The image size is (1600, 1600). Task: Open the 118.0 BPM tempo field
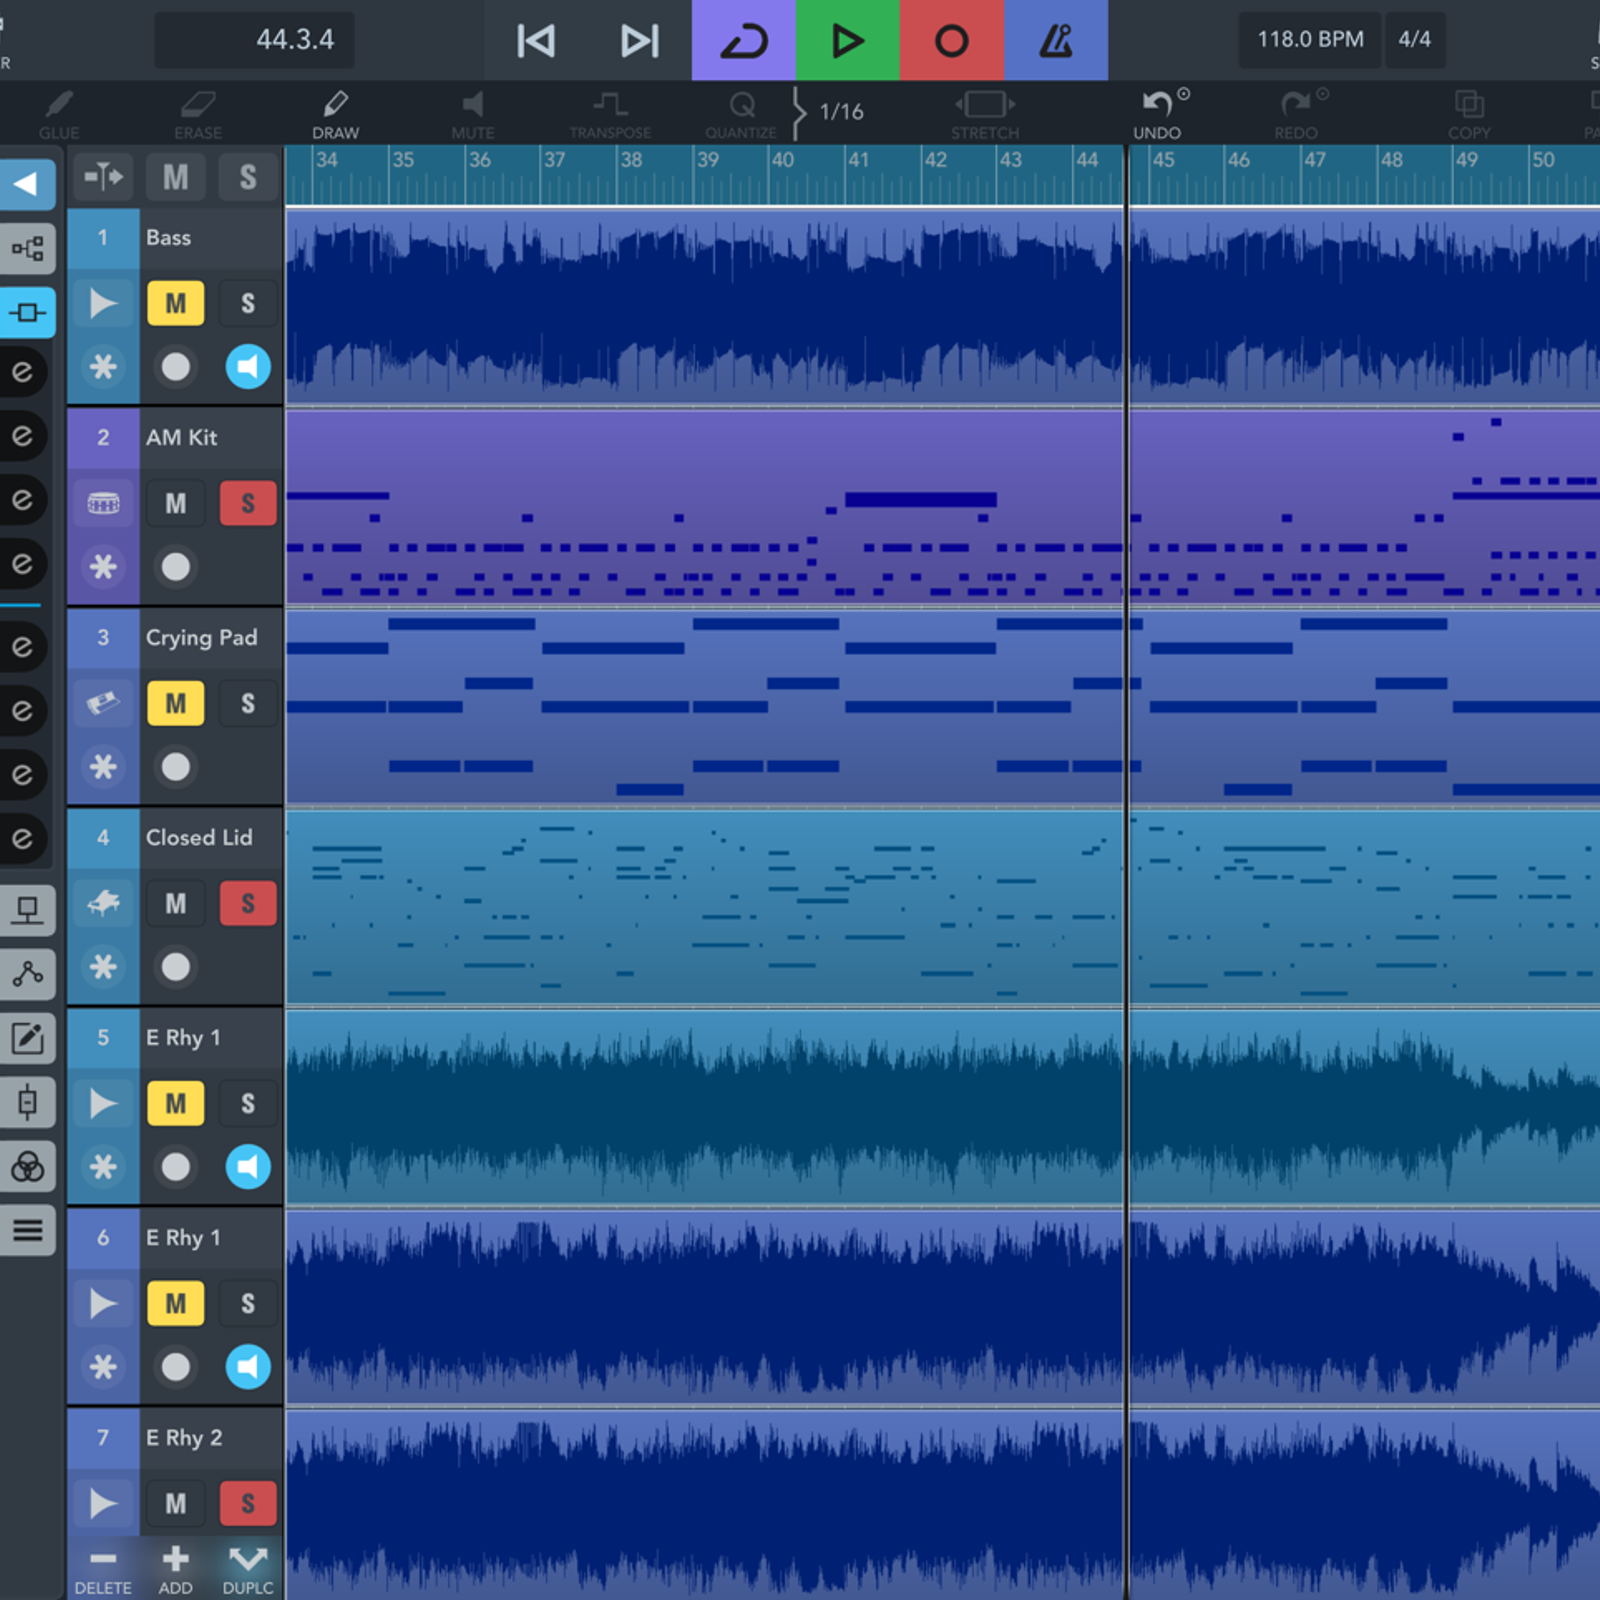coord(1310,40)
